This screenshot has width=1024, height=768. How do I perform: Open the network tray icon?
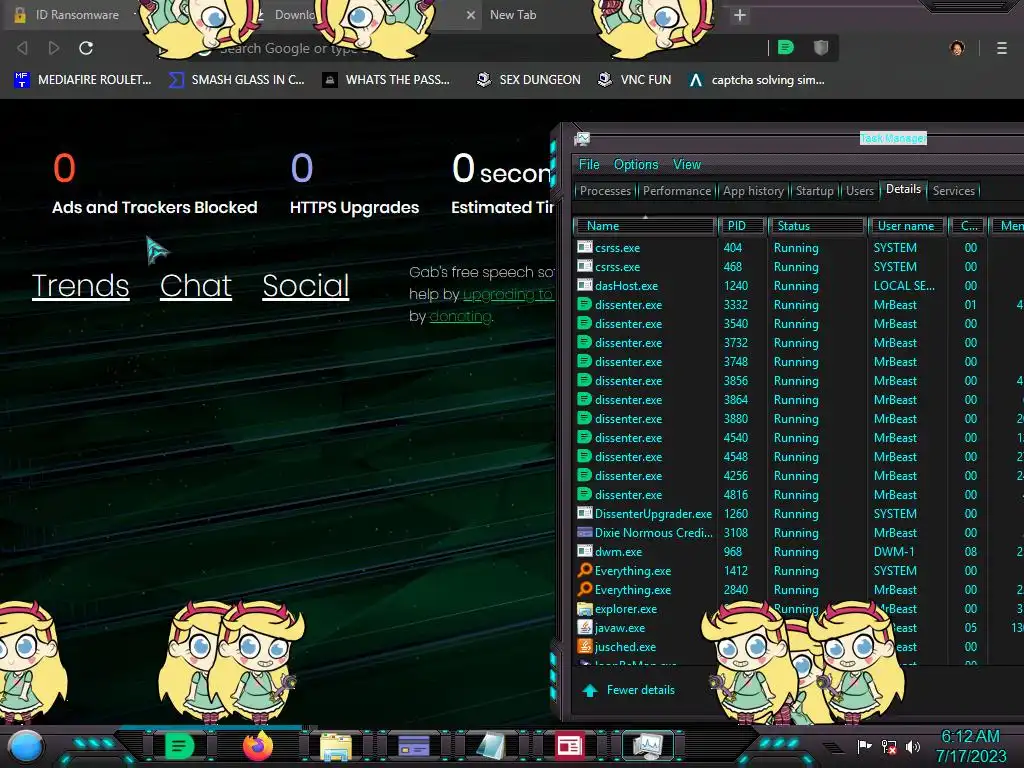pos(889,746)
